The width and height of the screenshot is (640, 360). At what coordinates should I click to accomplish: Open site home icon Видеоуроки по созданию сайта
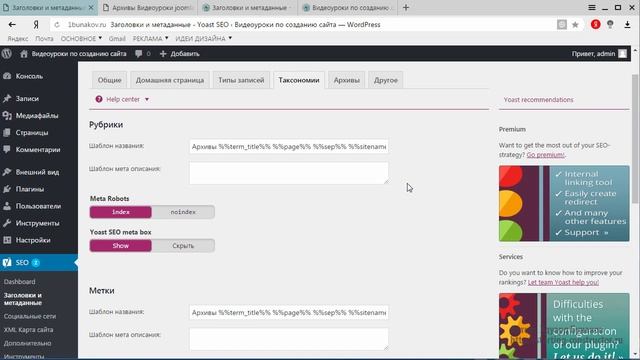tap(24, 53)
